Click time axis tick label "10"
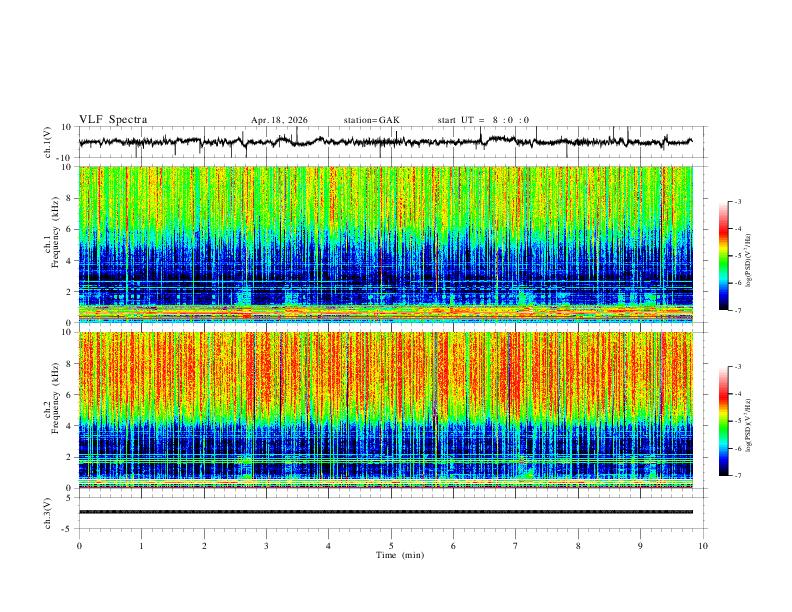792x612 pixels. 703,546
